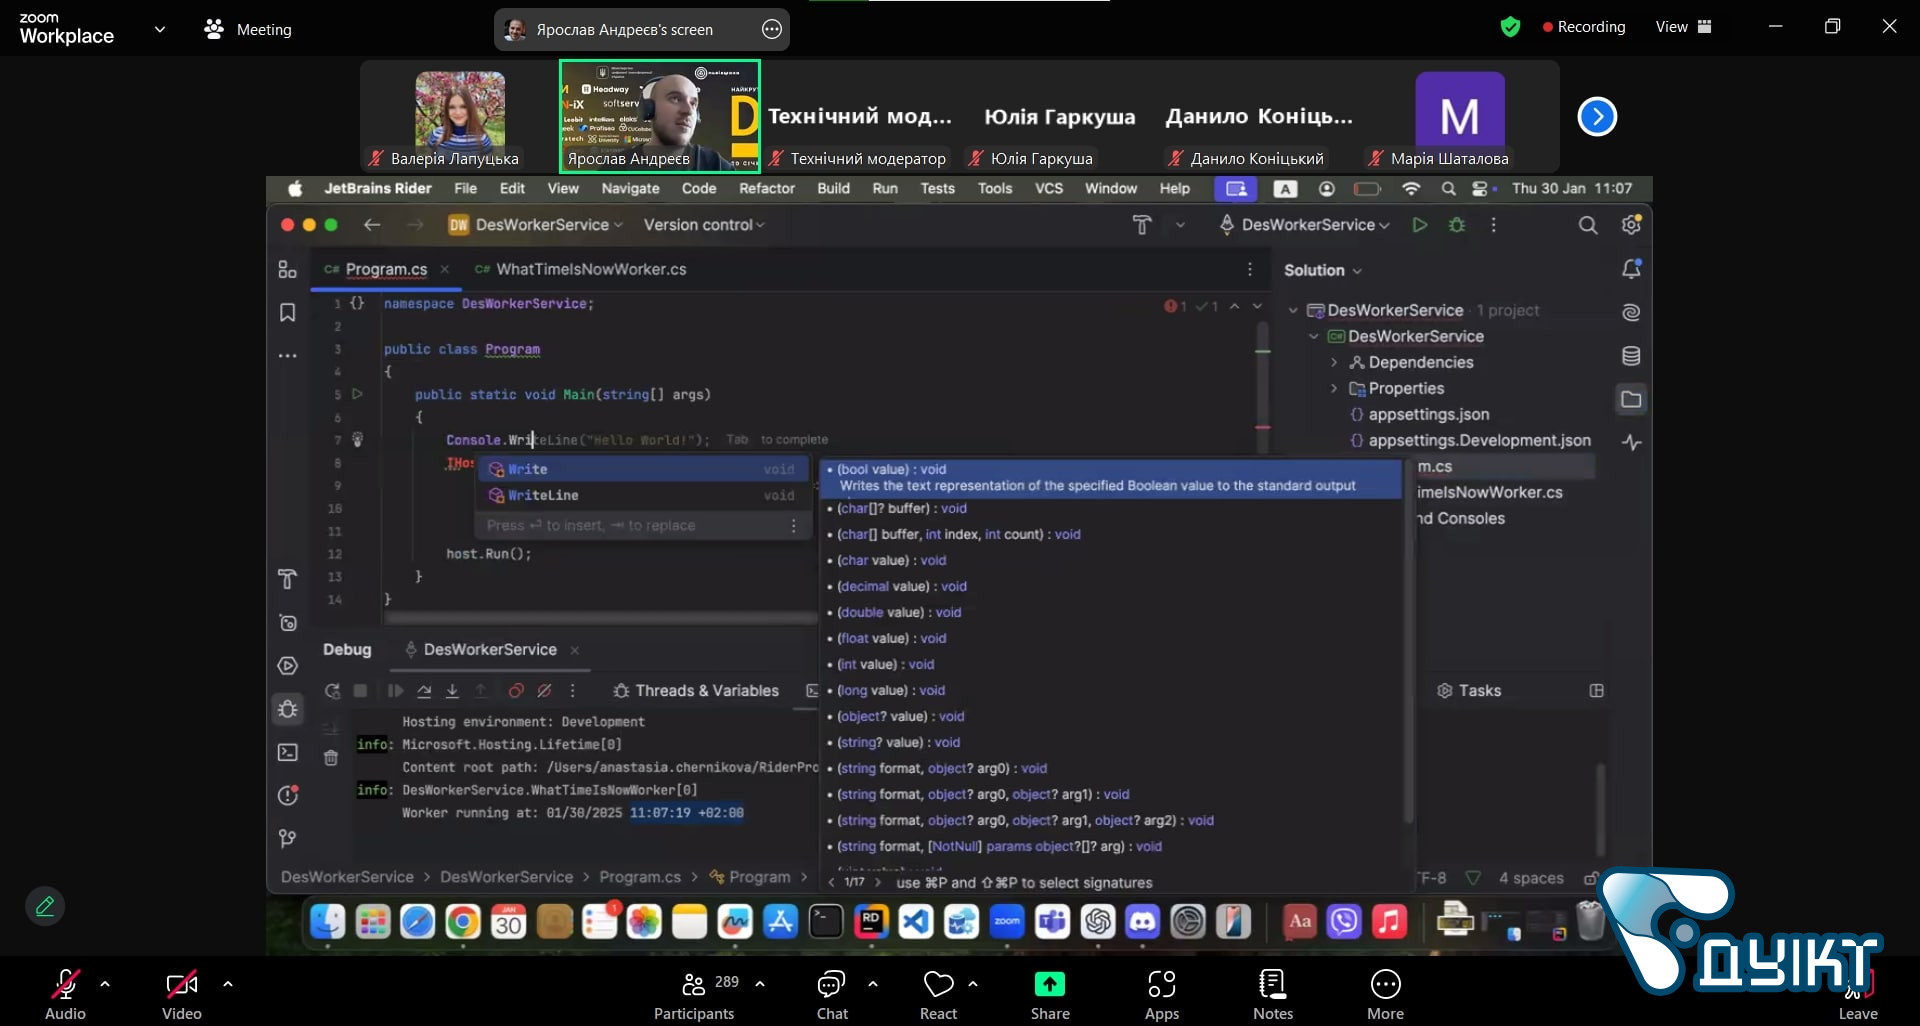Viewport: 1920px width, 1026px height.
Task: Select (string? value) : void overload
Action: [898, 742]
